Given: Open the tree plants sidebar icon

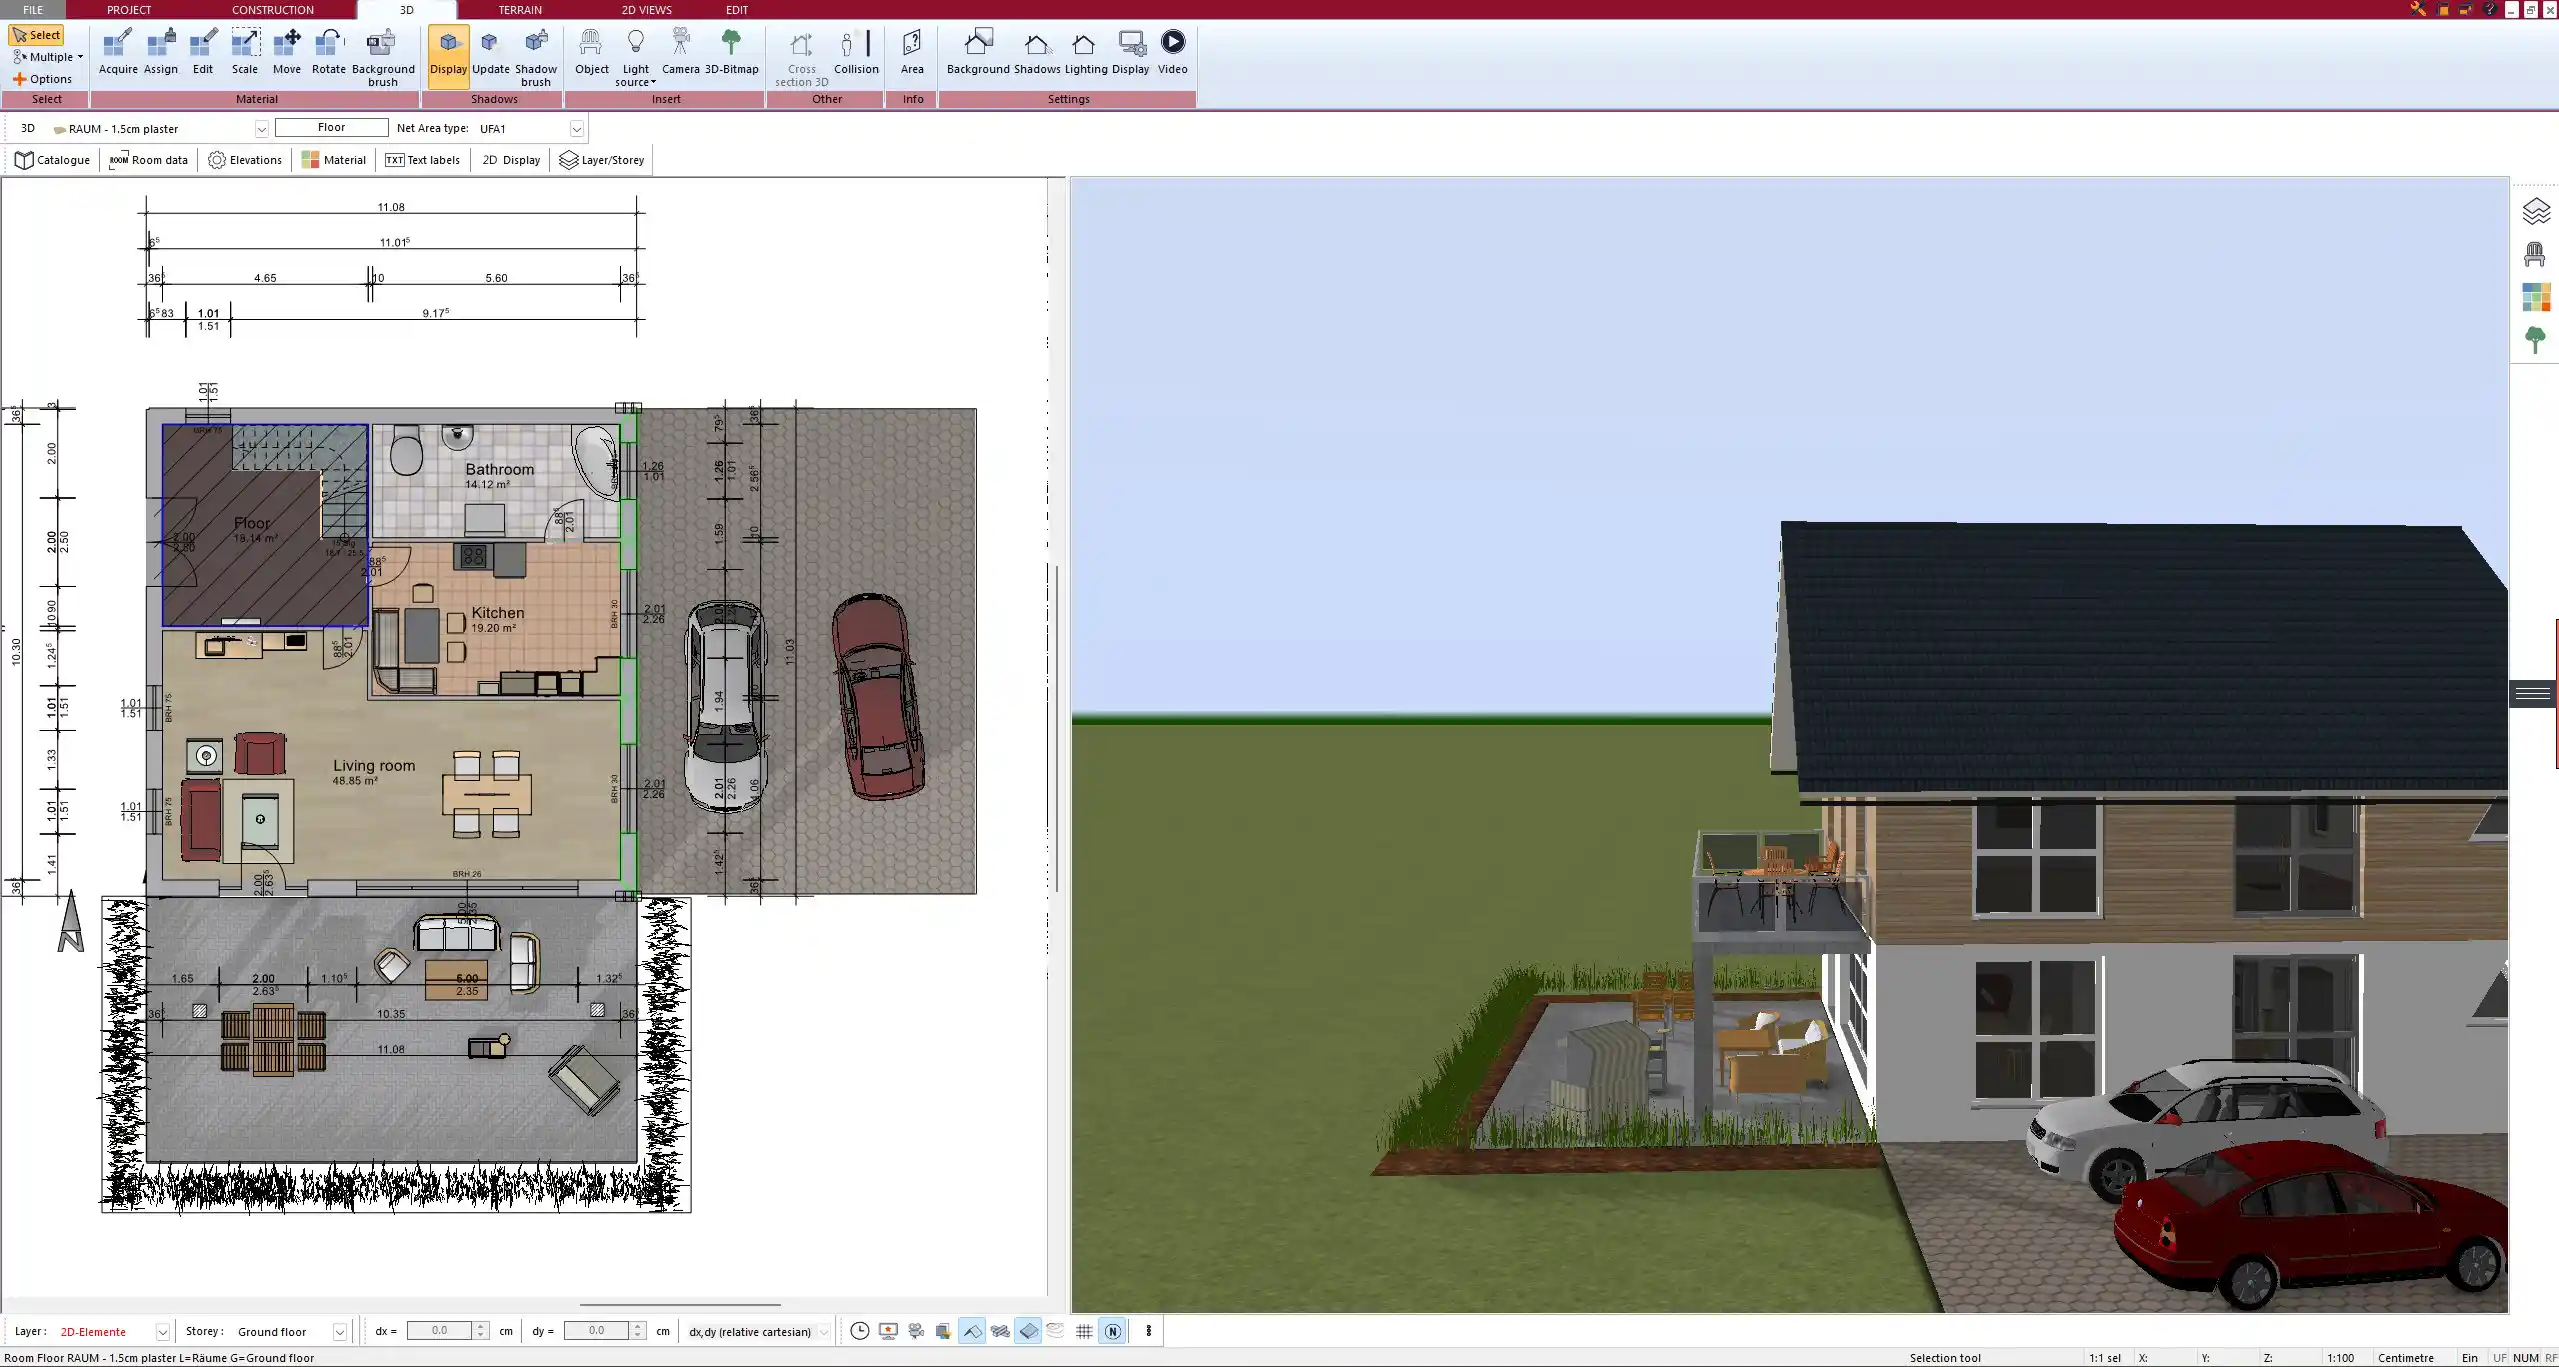Looking at the screenshot, I should tap(2535, 340).
